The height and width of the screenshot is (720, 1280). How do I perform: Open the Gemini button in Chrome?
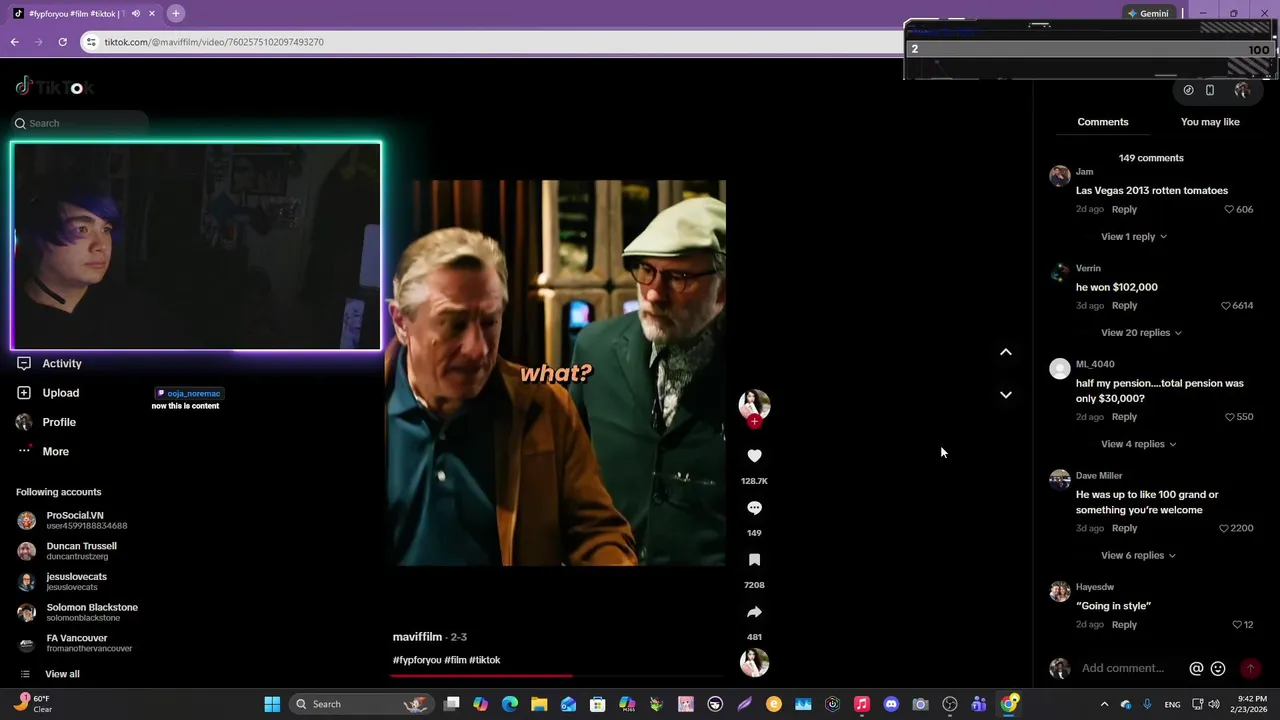tap(1148, 13)
